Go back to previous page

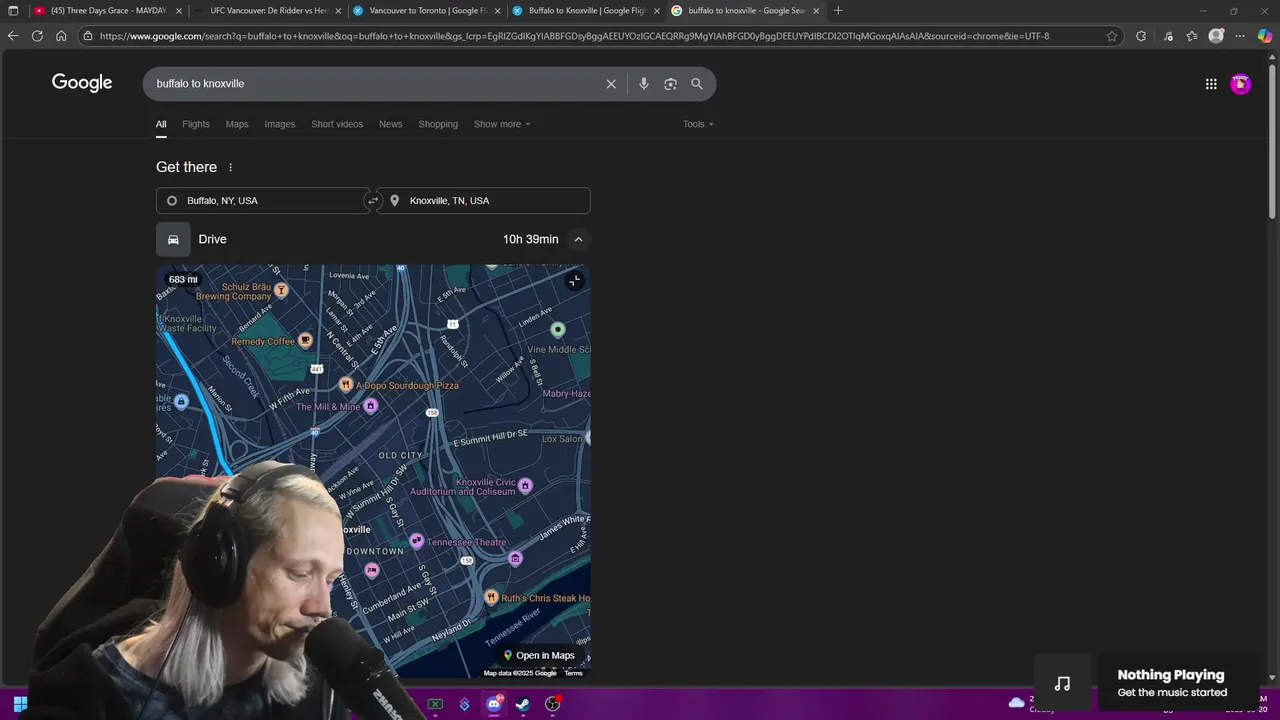coord(12,36)
